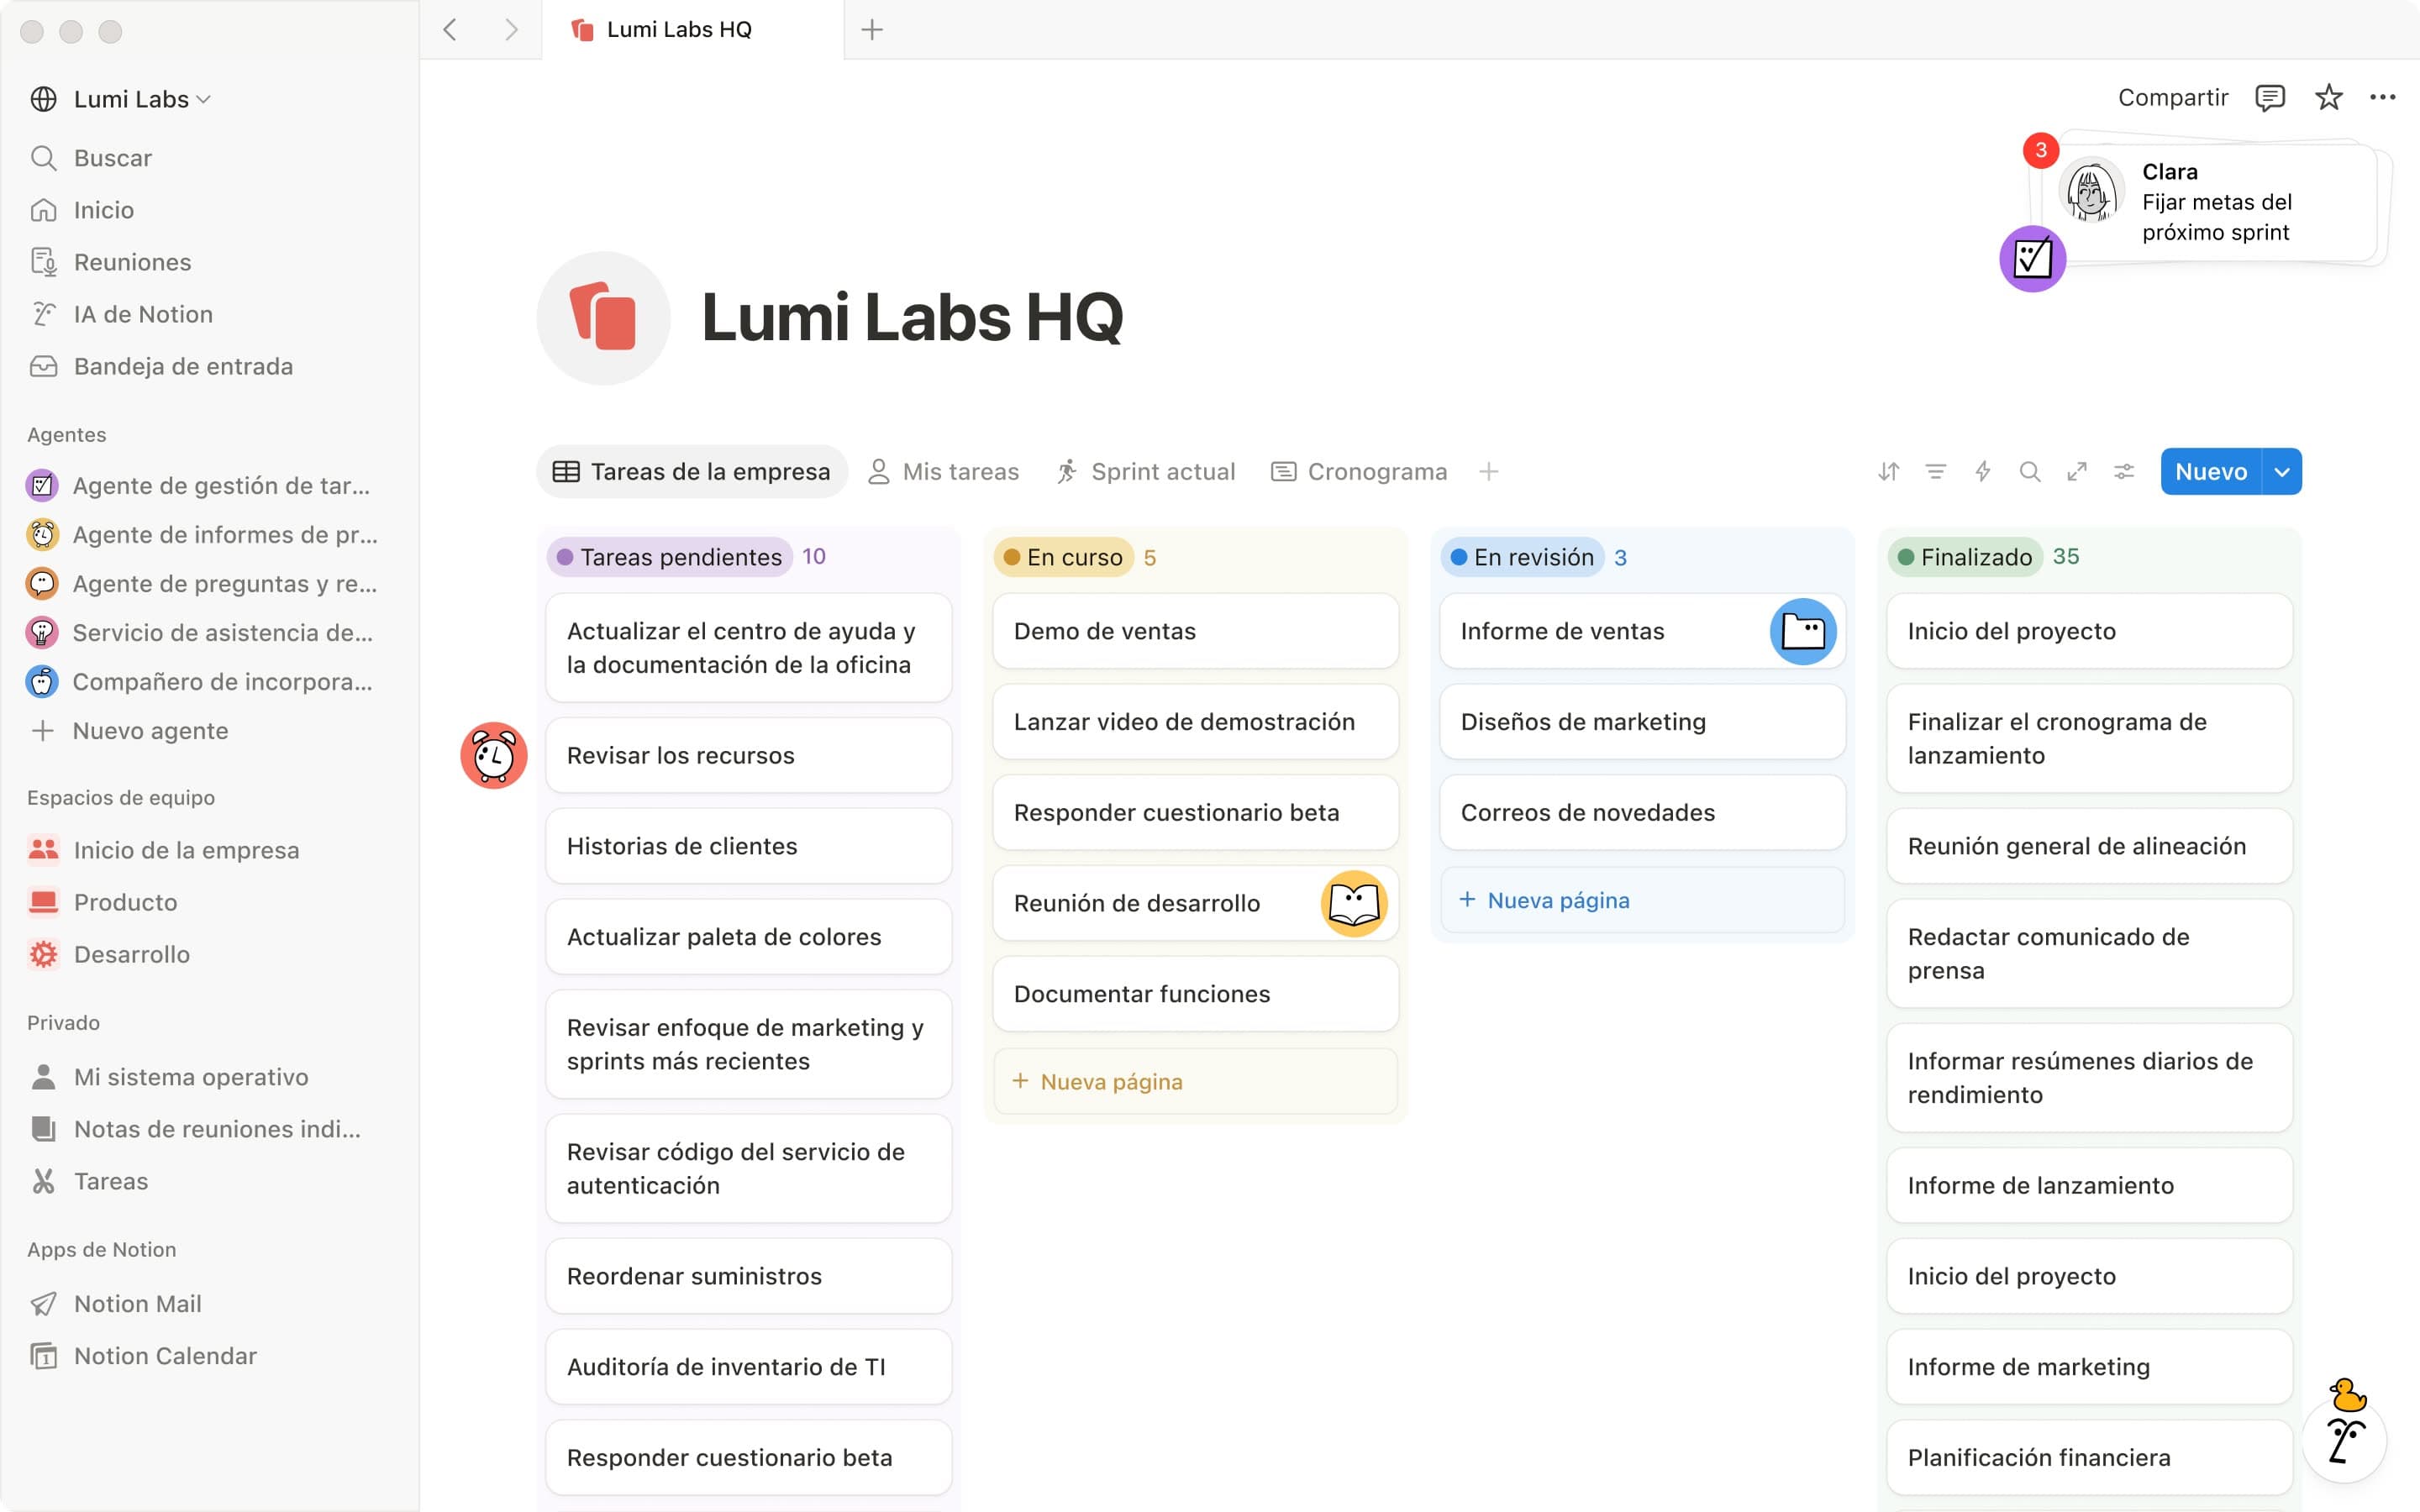Image resolution: width=2420 pixels, height=1512 pixels.
Task: Open the filter icon in view toolbar
Action: [1936, 471]
